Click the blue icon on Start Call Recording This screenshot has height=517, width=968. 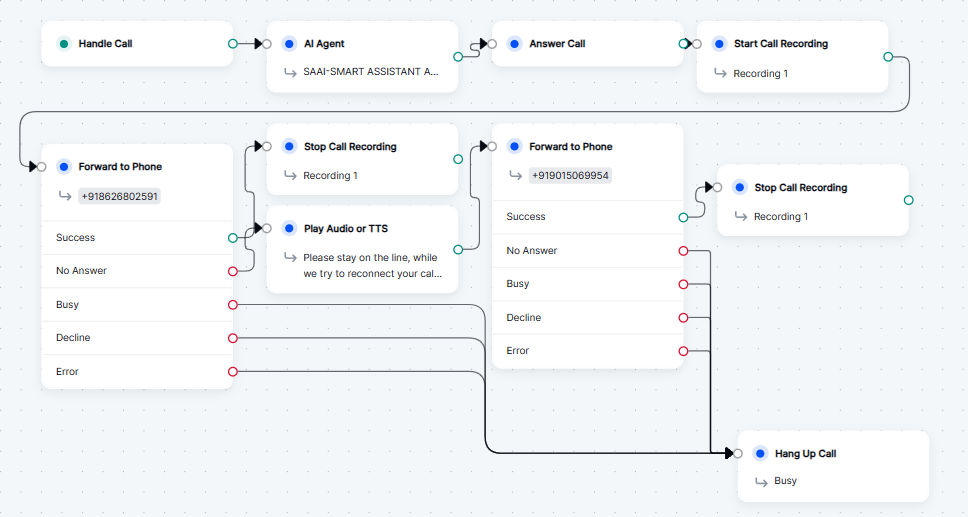(x=719, y=44)
